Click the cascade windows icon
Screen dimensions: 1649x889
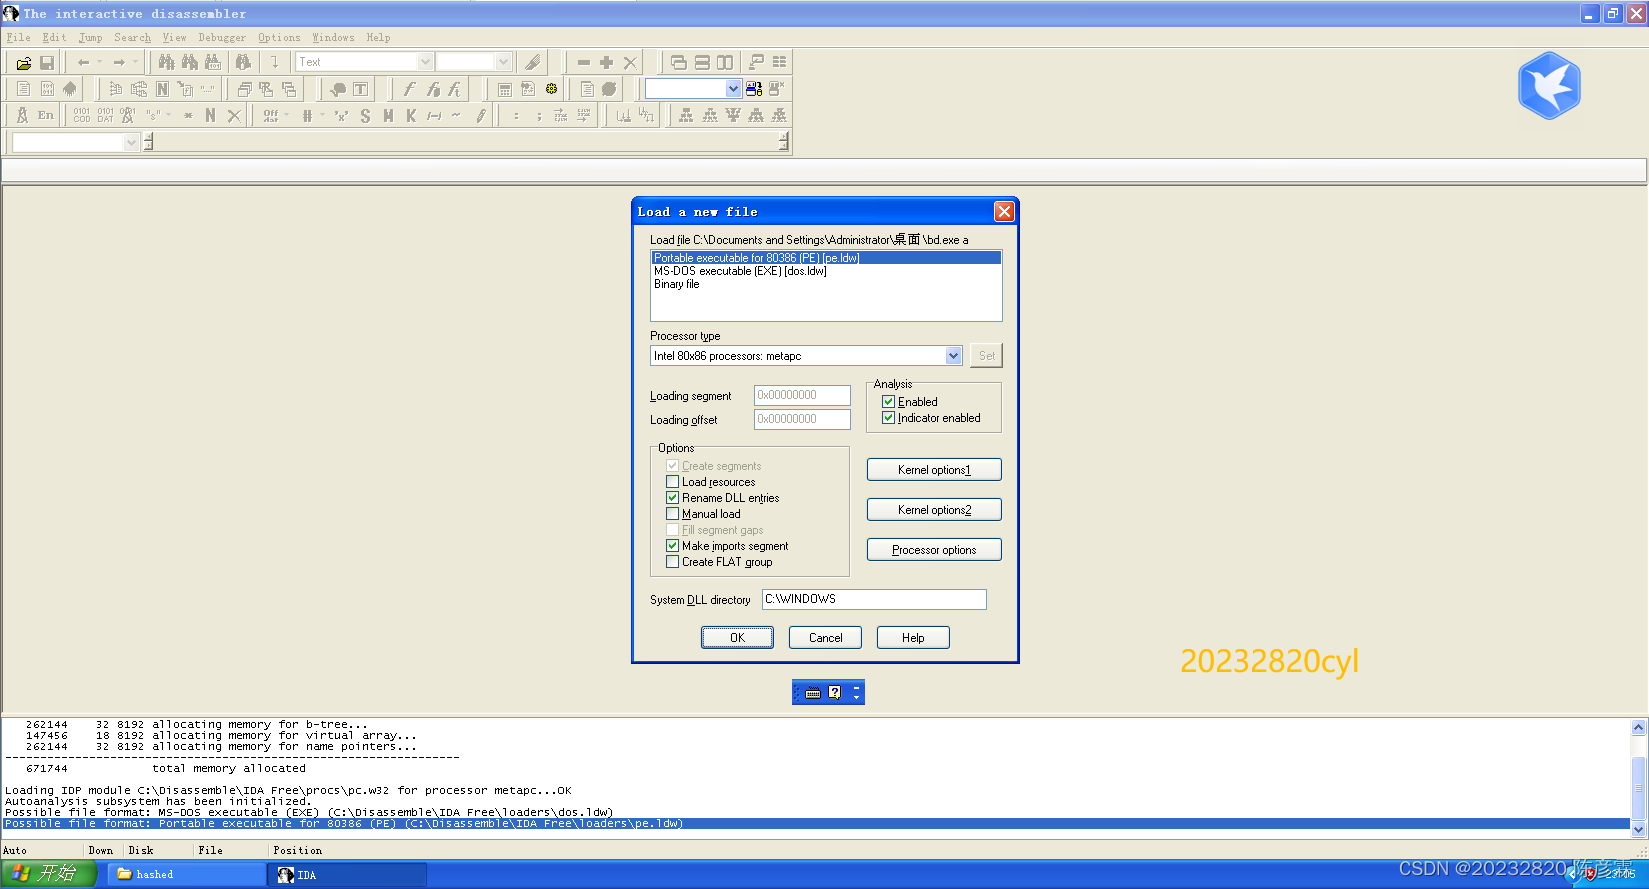[679, 62]
